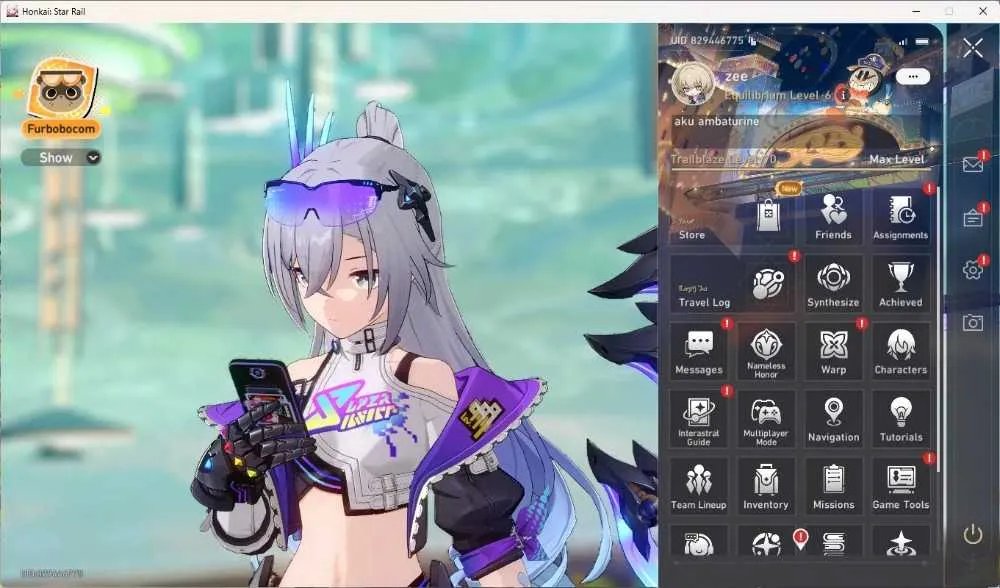Expand the Show dropdown
The height and width of the screenshot is (588, 1000).
pos(61,158)
